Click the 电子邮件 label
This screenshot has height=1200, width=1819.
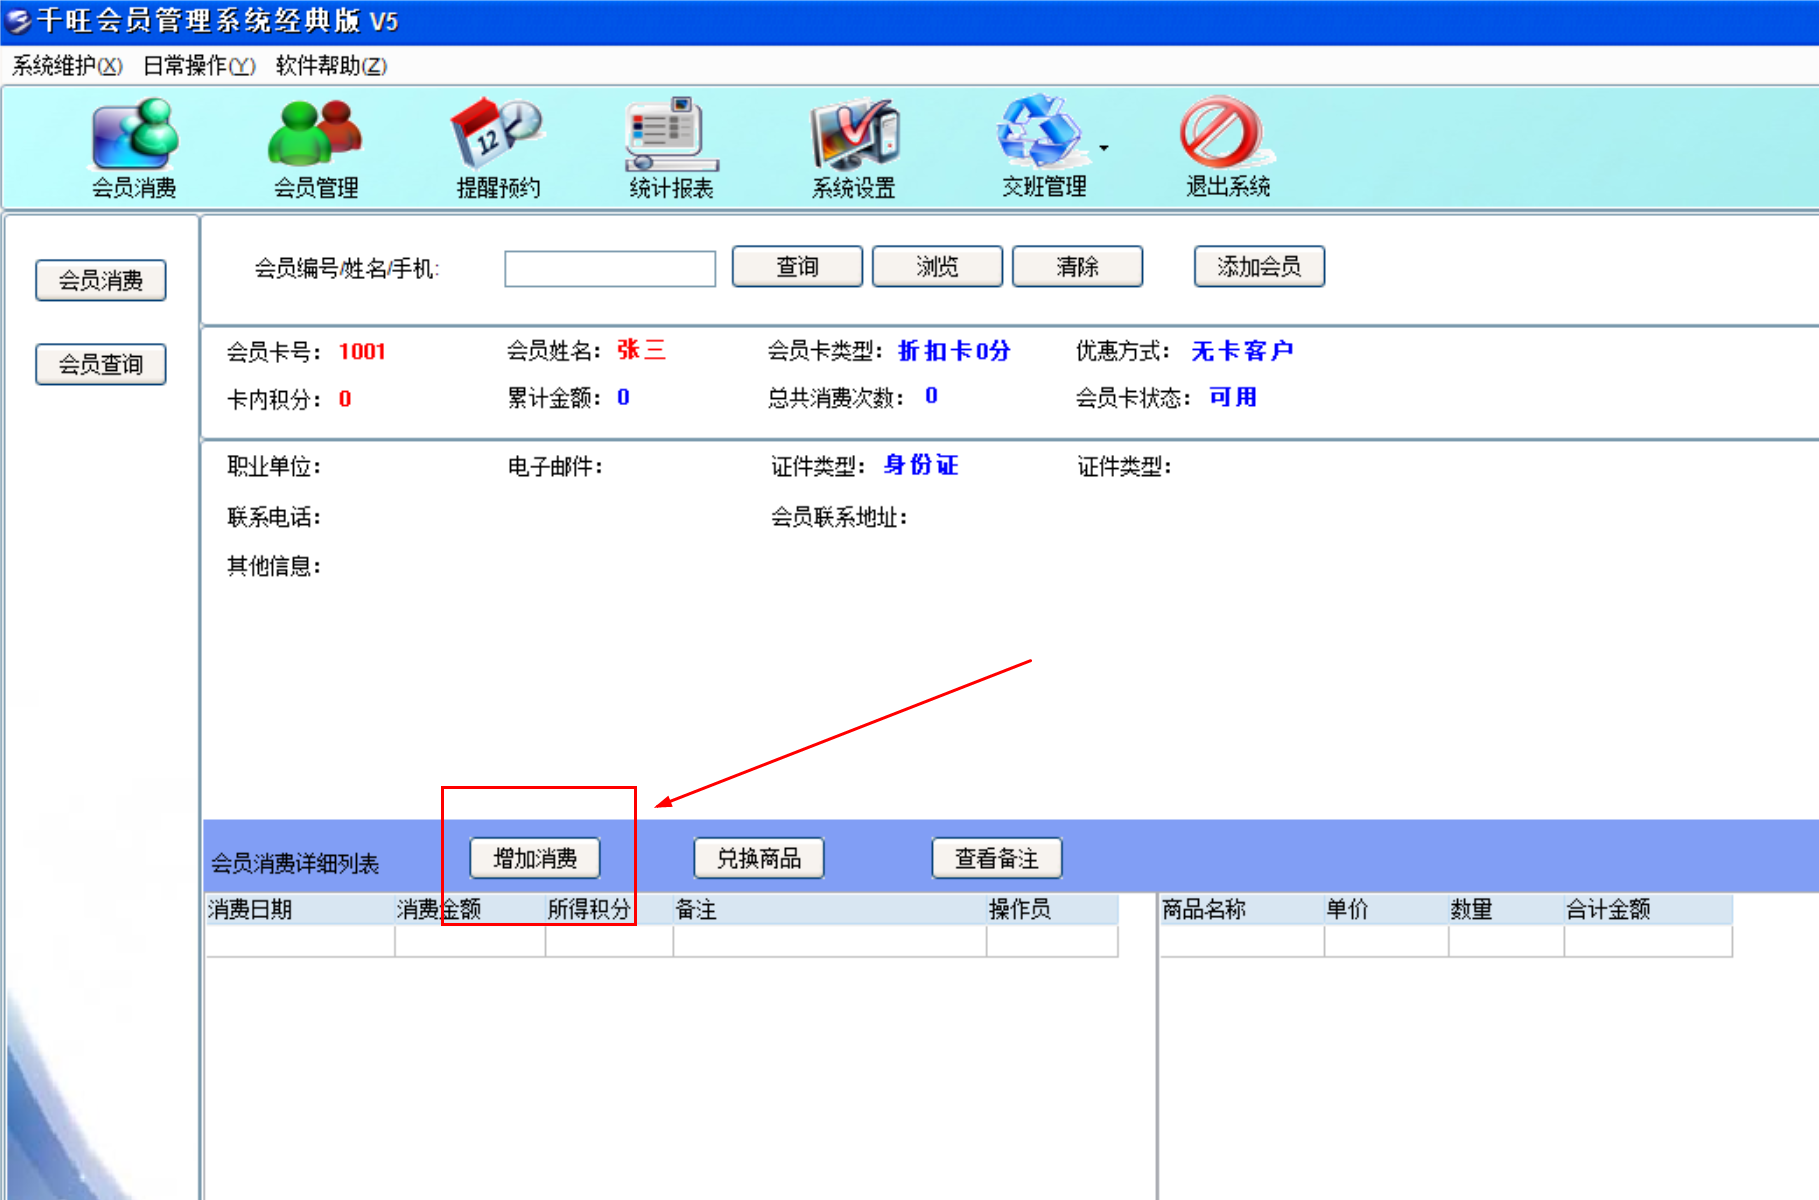[x=555, y=467]
